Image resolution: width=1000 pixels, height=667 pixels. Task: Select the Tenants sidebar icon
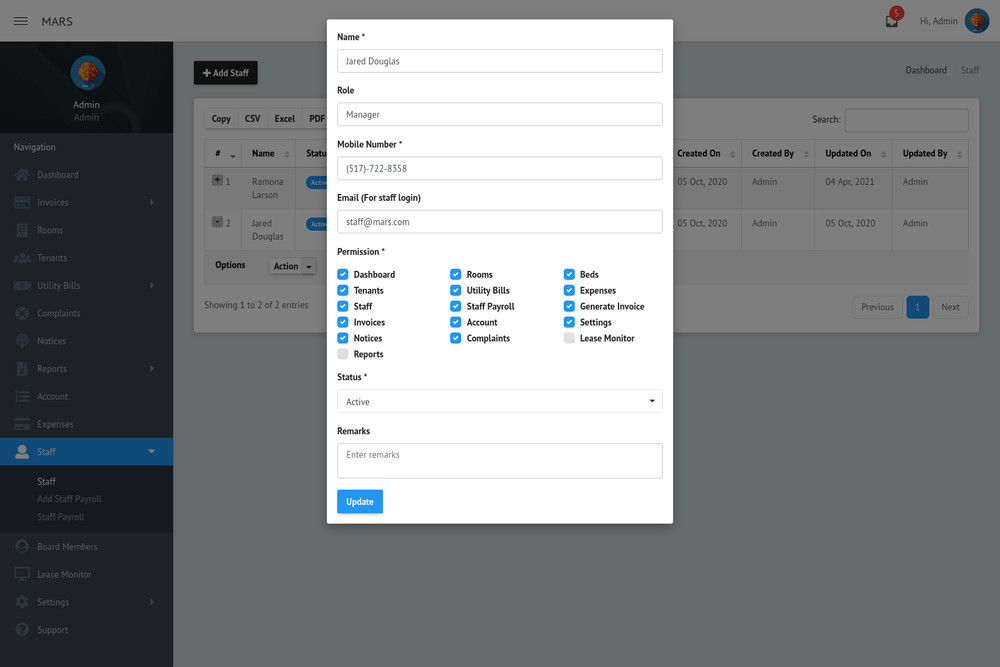[20, 258]
